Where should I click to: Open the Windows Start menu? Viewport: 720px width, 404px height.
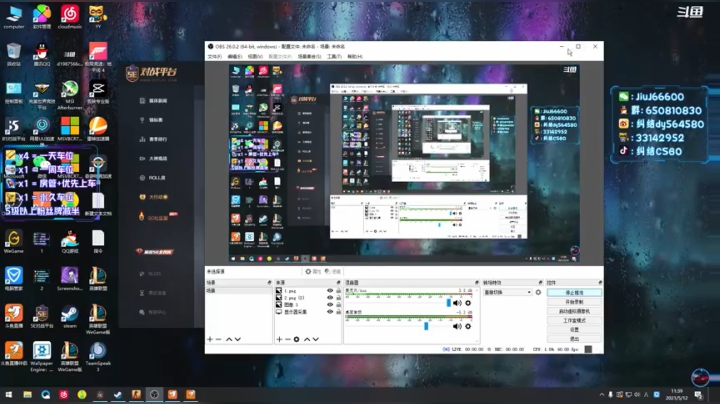[9, 394]
